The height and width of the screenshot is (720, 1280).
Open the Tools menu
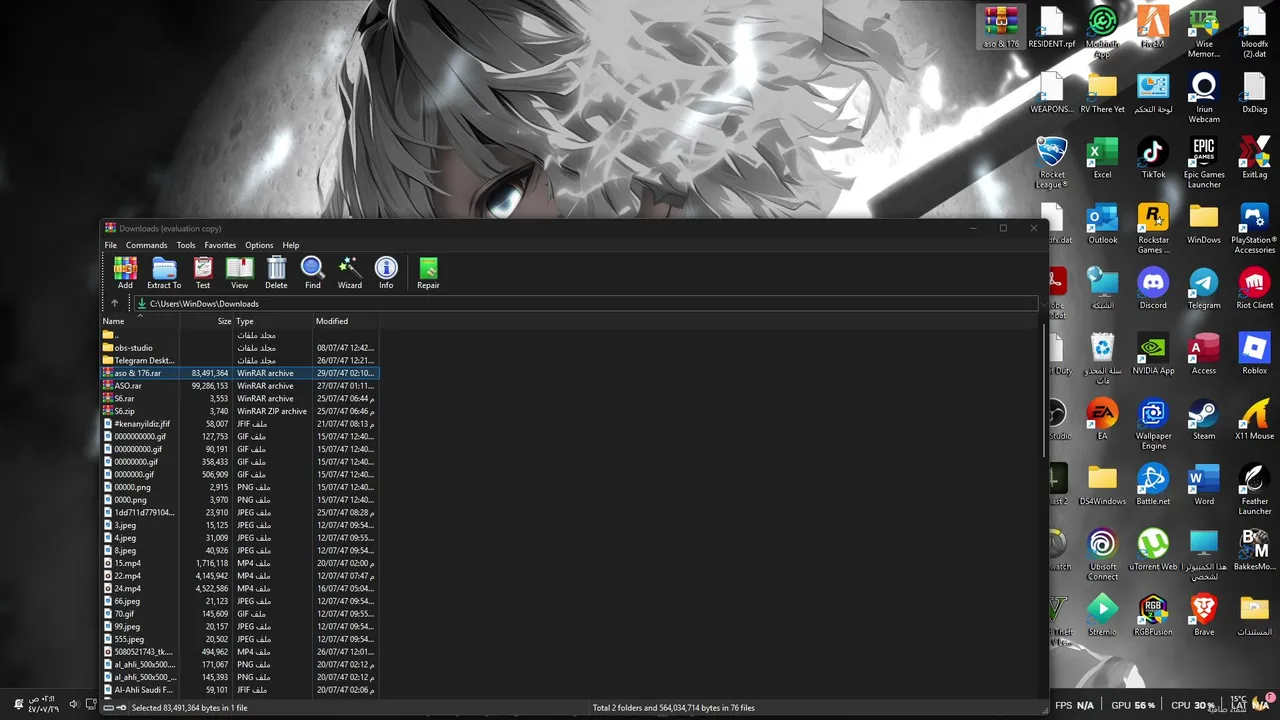pyautogui.click(x=186, y=245)
